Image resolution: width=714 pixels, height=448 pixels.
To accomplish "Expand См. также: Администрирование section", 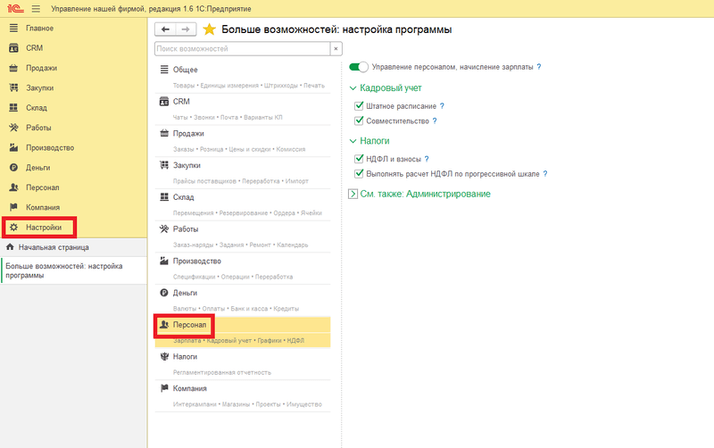I will click(353, 194).
